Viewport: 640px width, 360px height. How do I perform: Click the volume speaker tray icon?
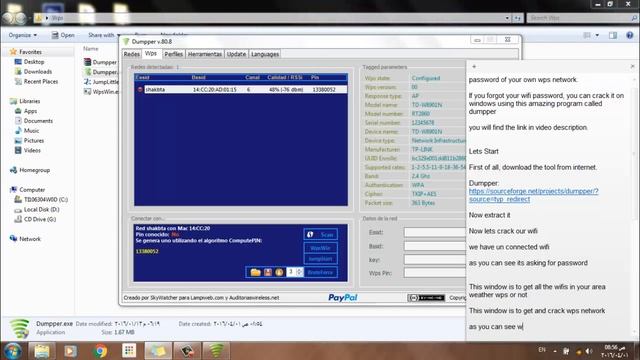589,351
